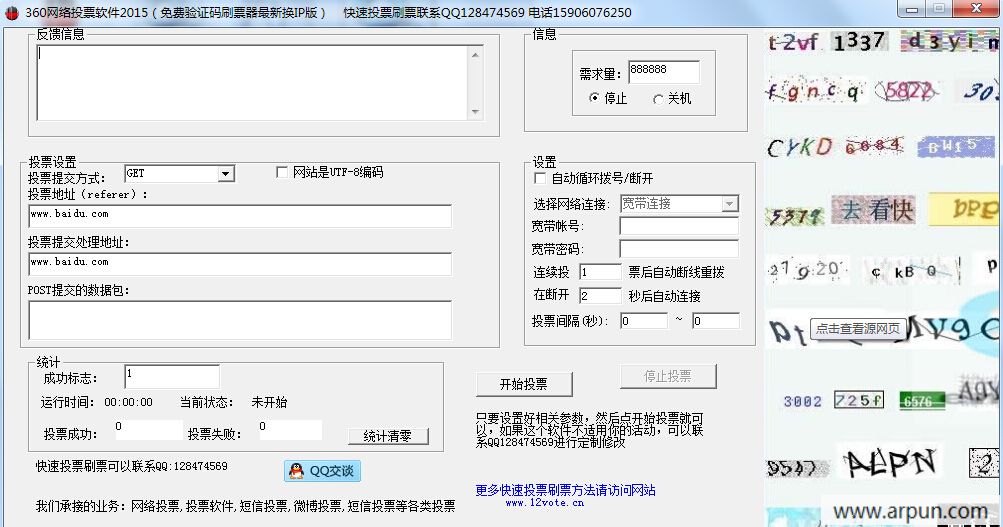This screenshot has height=527, width=1003.
Task: Enable the 网站是UTF-8编码 checkbox
Action: (x=282, y=172)
